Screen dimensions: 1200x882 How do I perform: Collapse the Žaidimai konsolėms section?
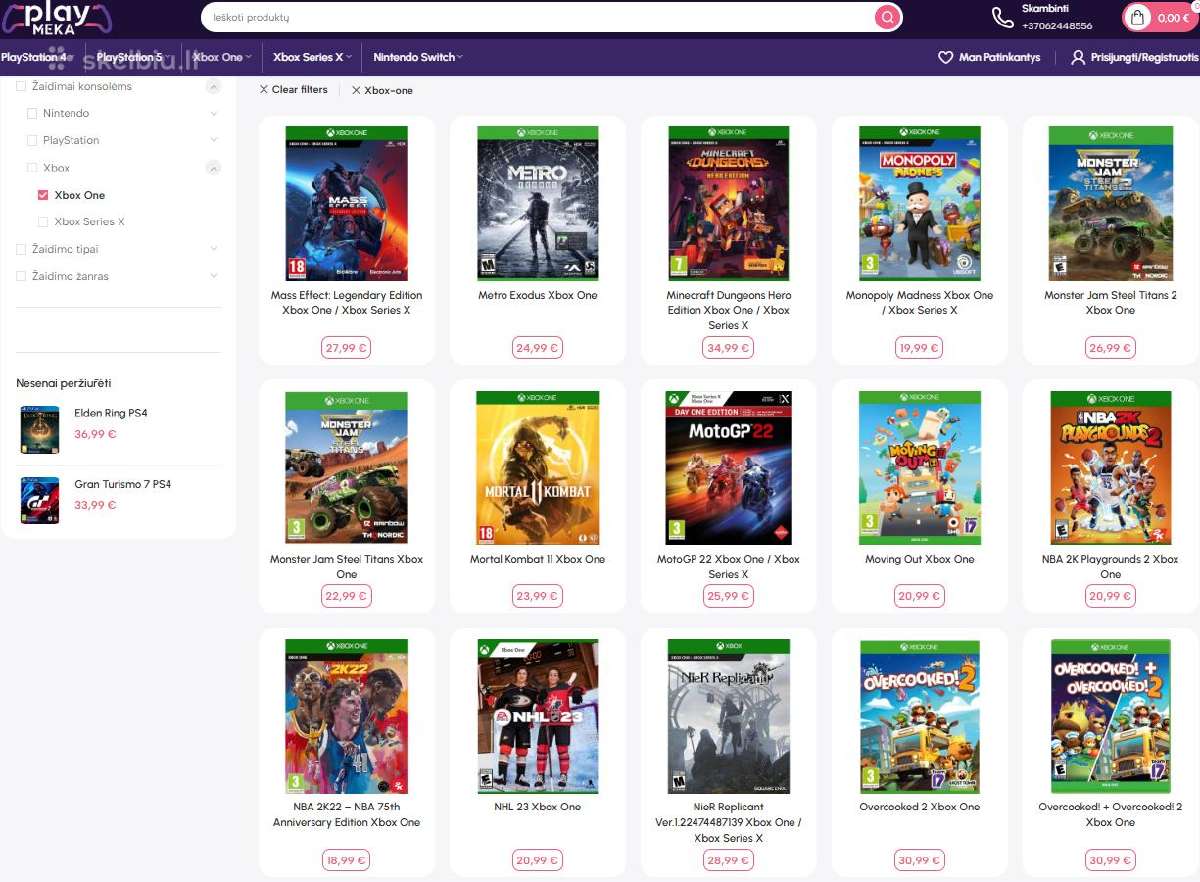click(x=213, y=87)
